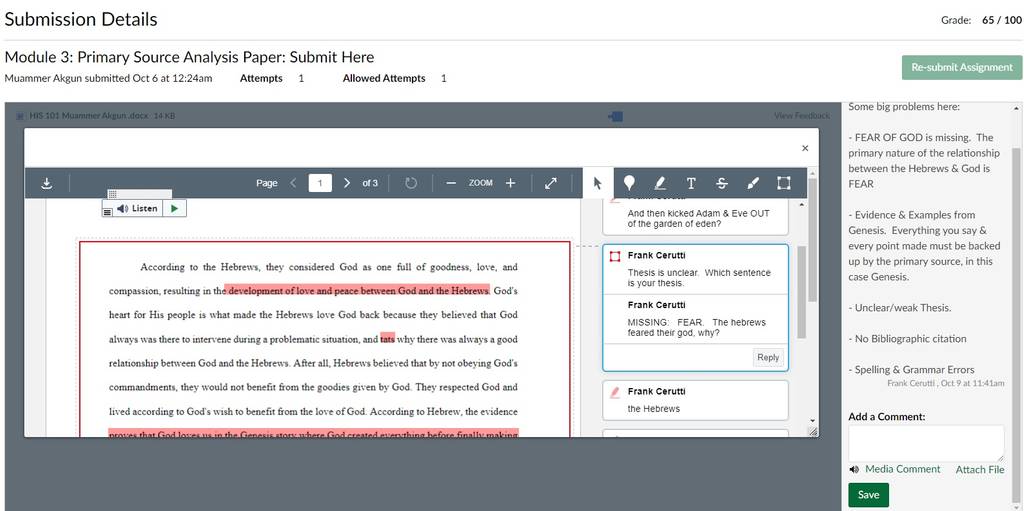The height and width of the screenshot is (511, 1024).
Task: Click the Re-submit Assignment button
Action: pyautogui.click(x=962, y=67)
